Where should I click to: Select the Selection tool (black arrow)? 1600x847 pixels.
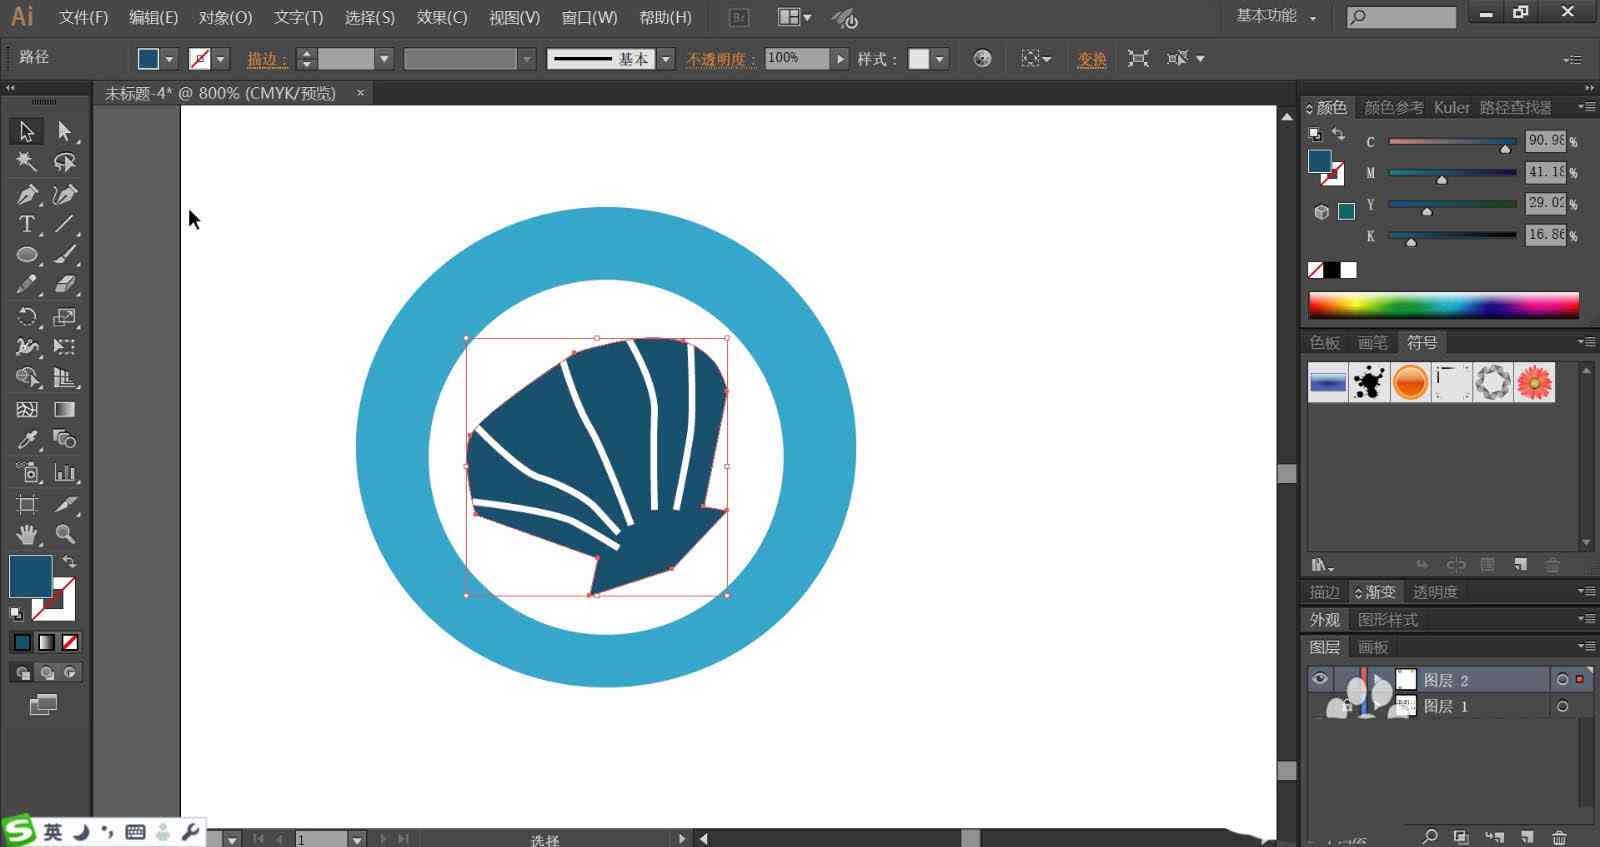(26, 131)
